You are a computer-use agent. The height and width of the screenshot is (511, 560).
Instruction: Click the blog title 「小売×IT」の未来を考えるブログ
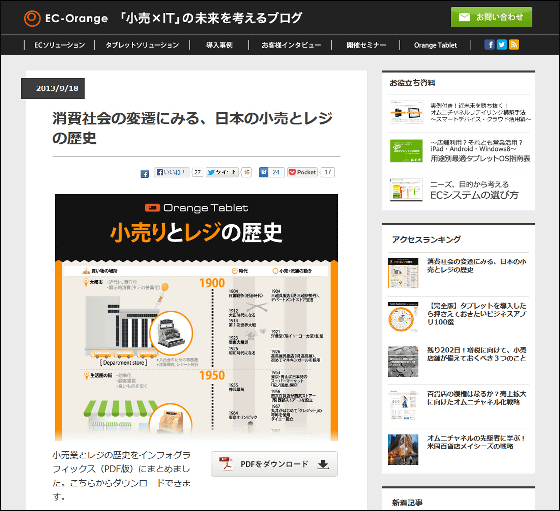click(211, 18)
